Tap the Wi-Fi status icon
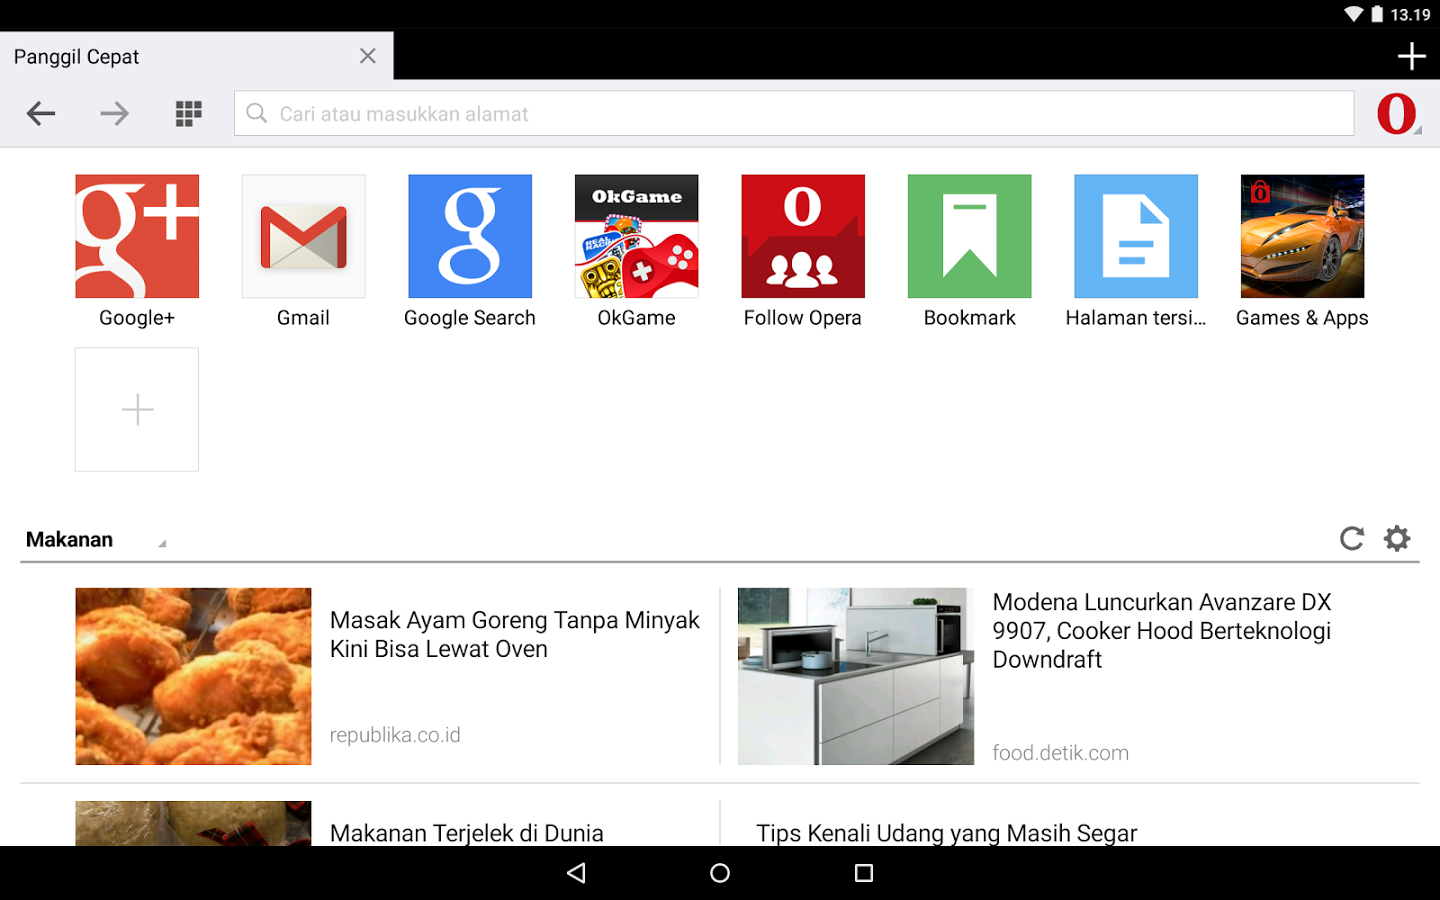This screenshot has height=900, width=1440. (x=1354, y=14)
